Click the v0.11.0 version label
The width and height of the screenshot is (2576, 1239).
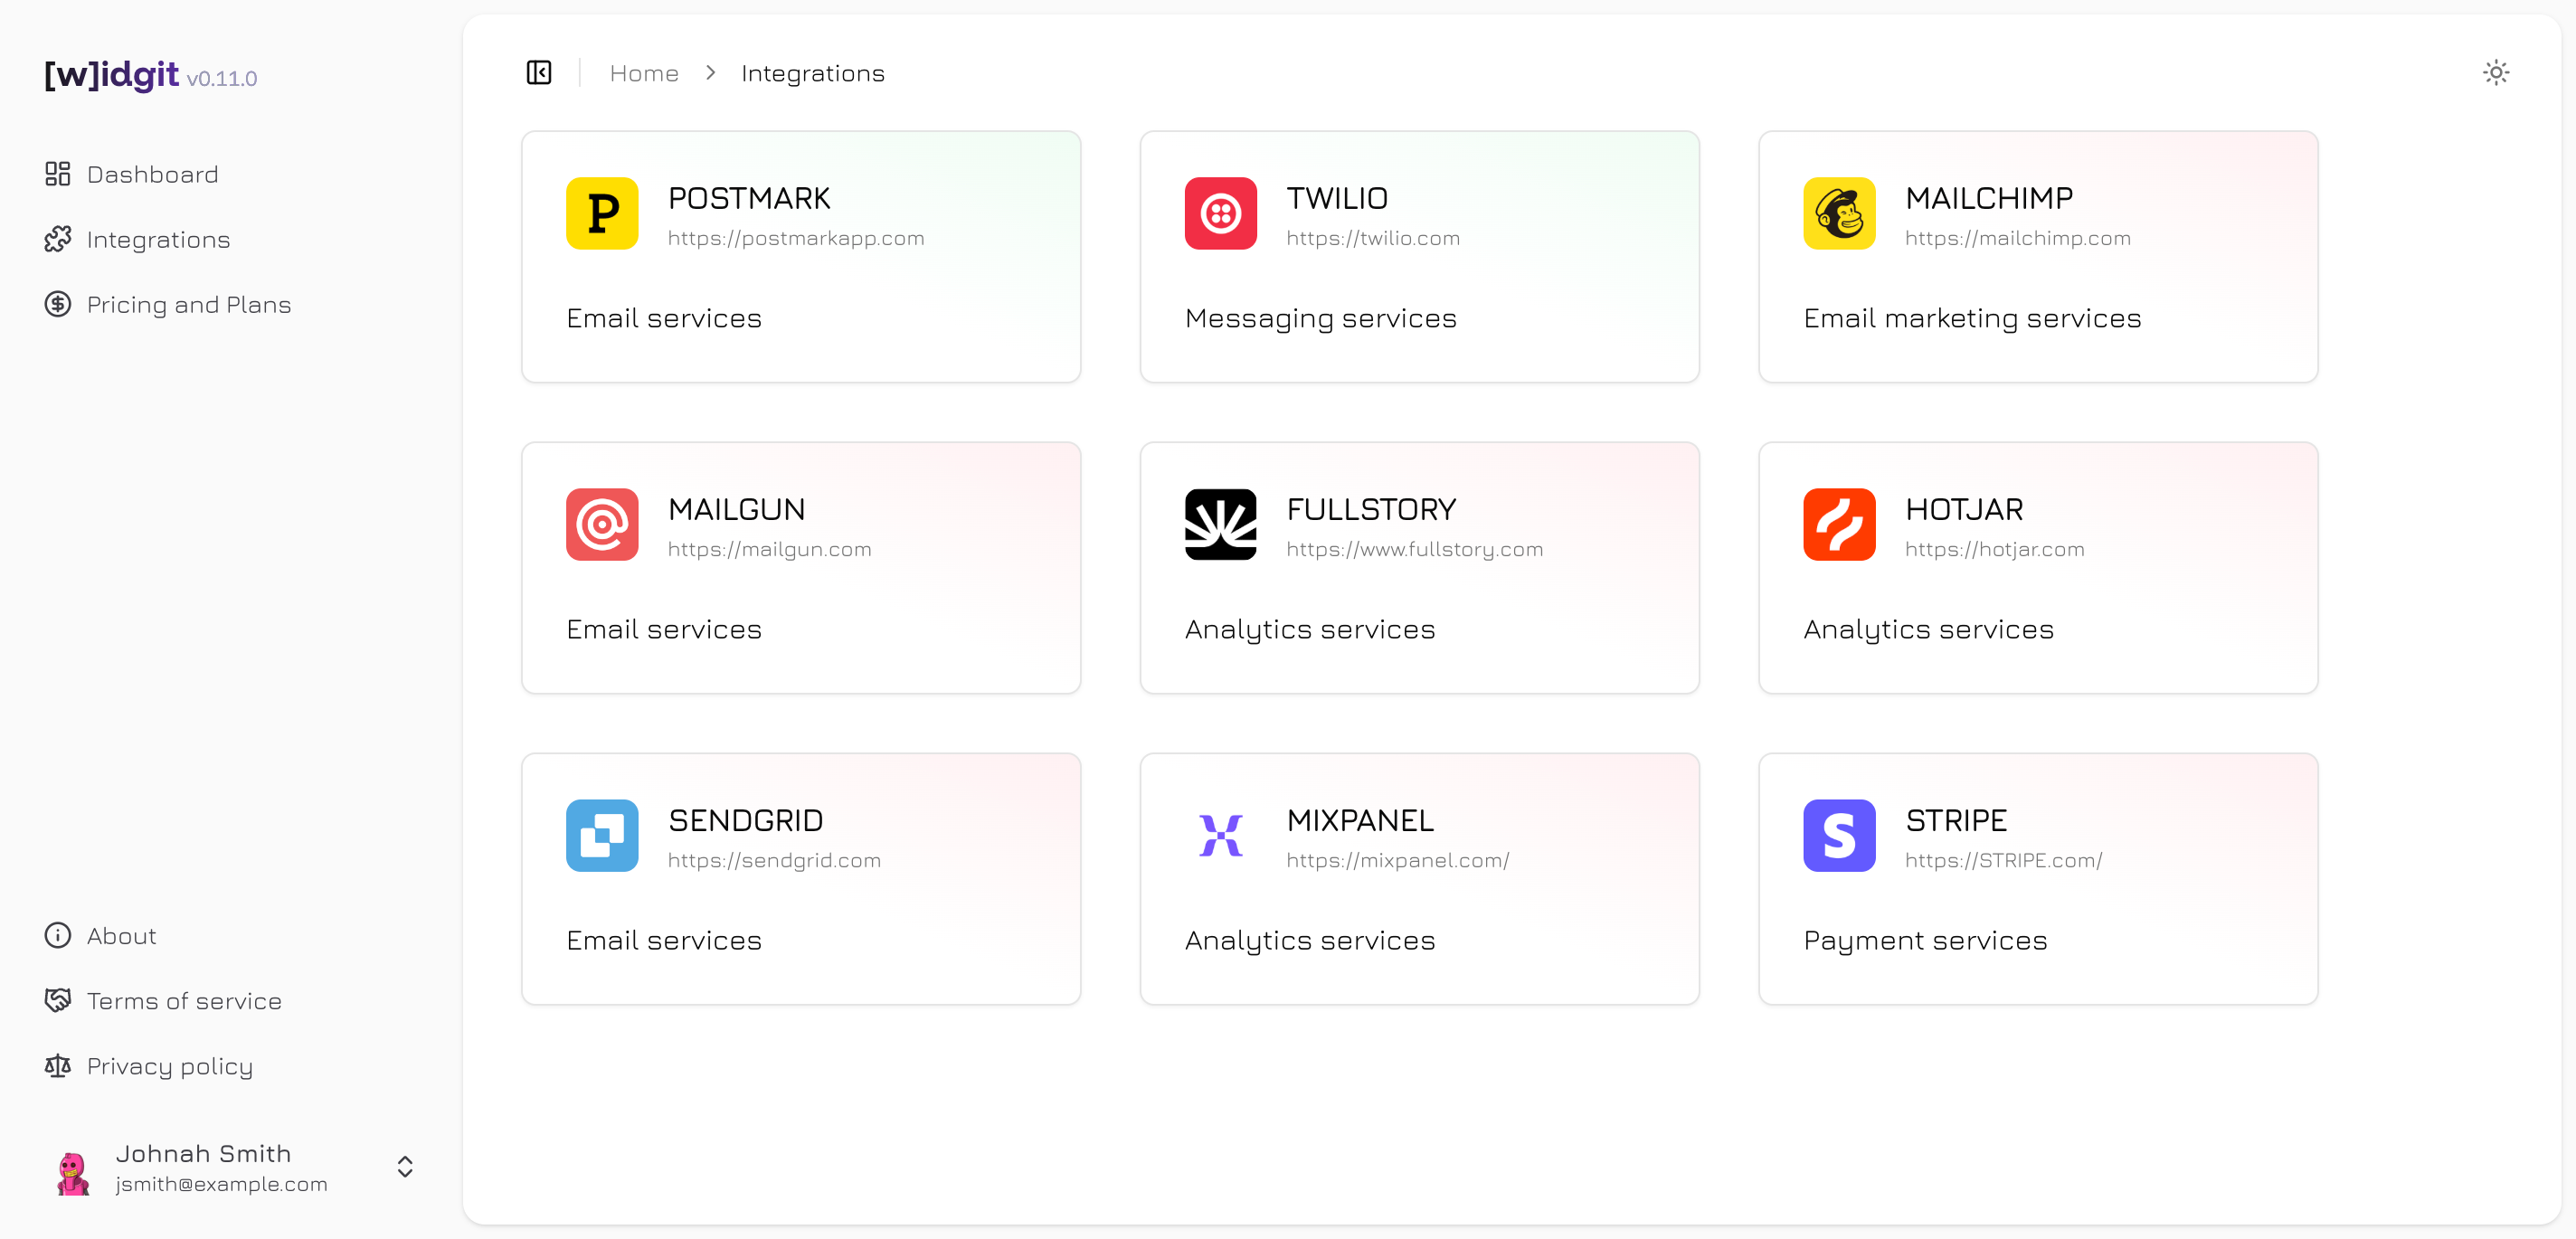[x=222, y=78]
